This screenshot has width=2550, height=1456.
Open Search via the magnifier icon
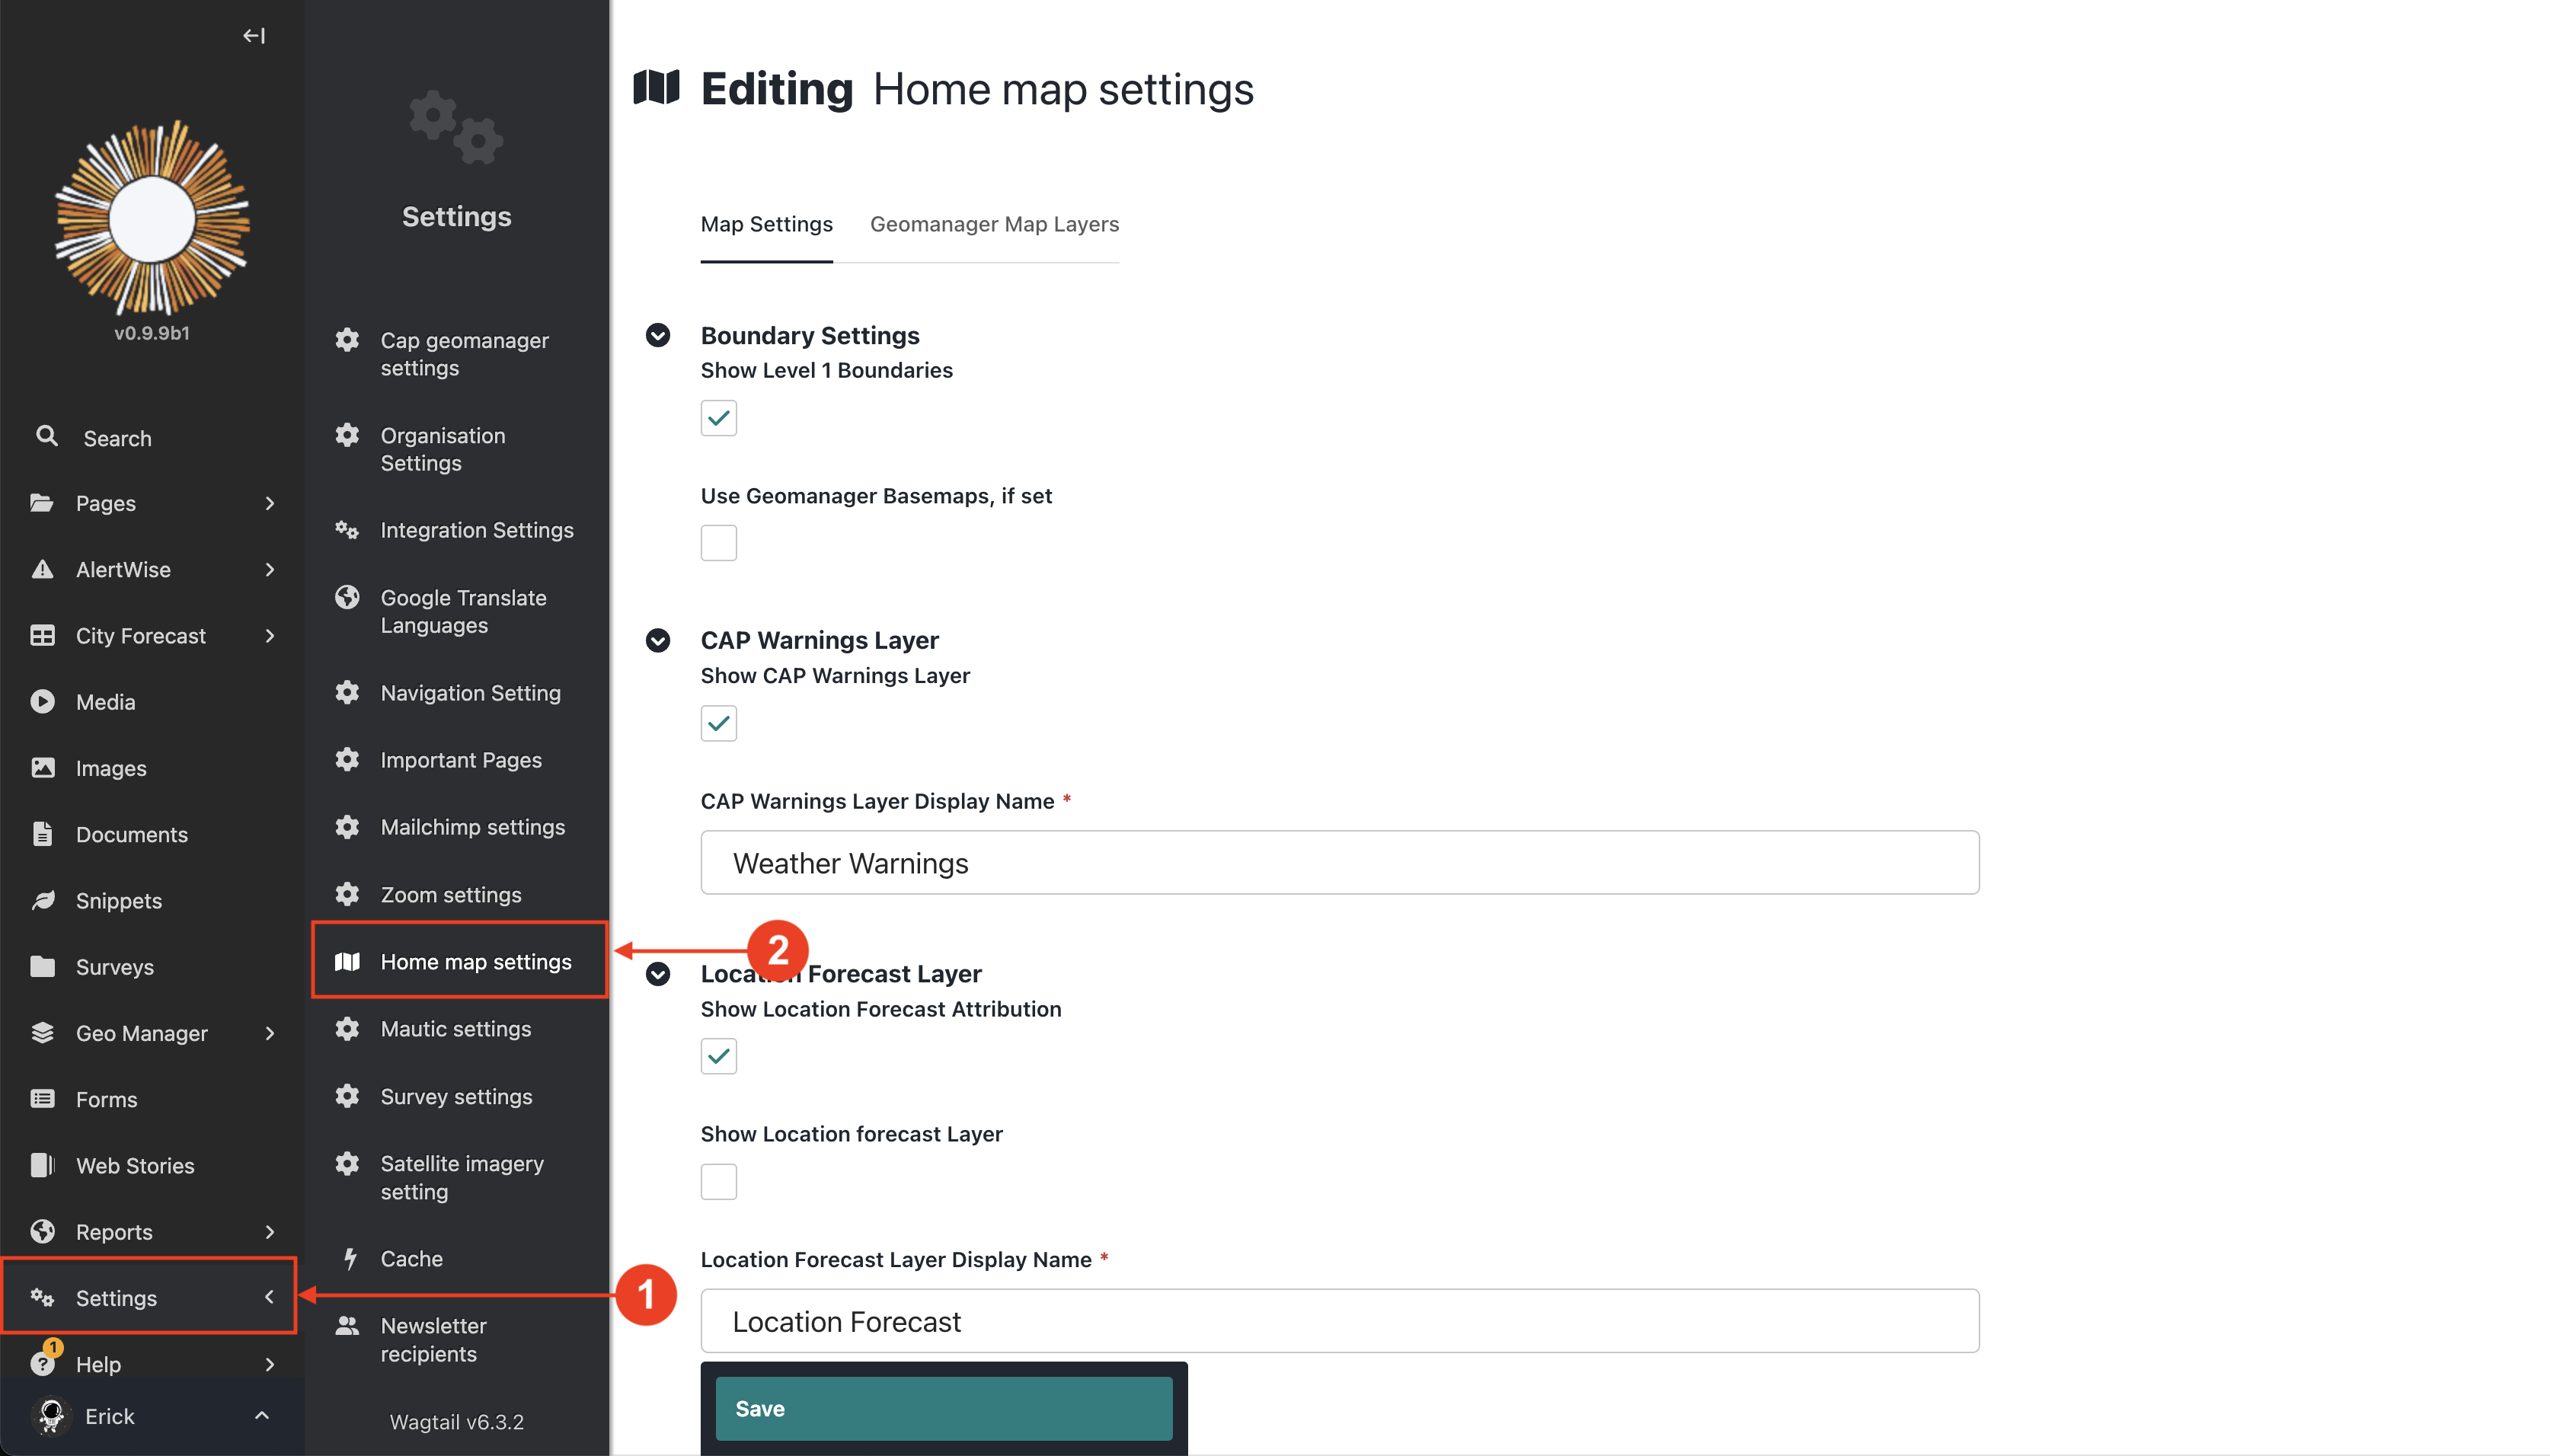tap(46, 436)
